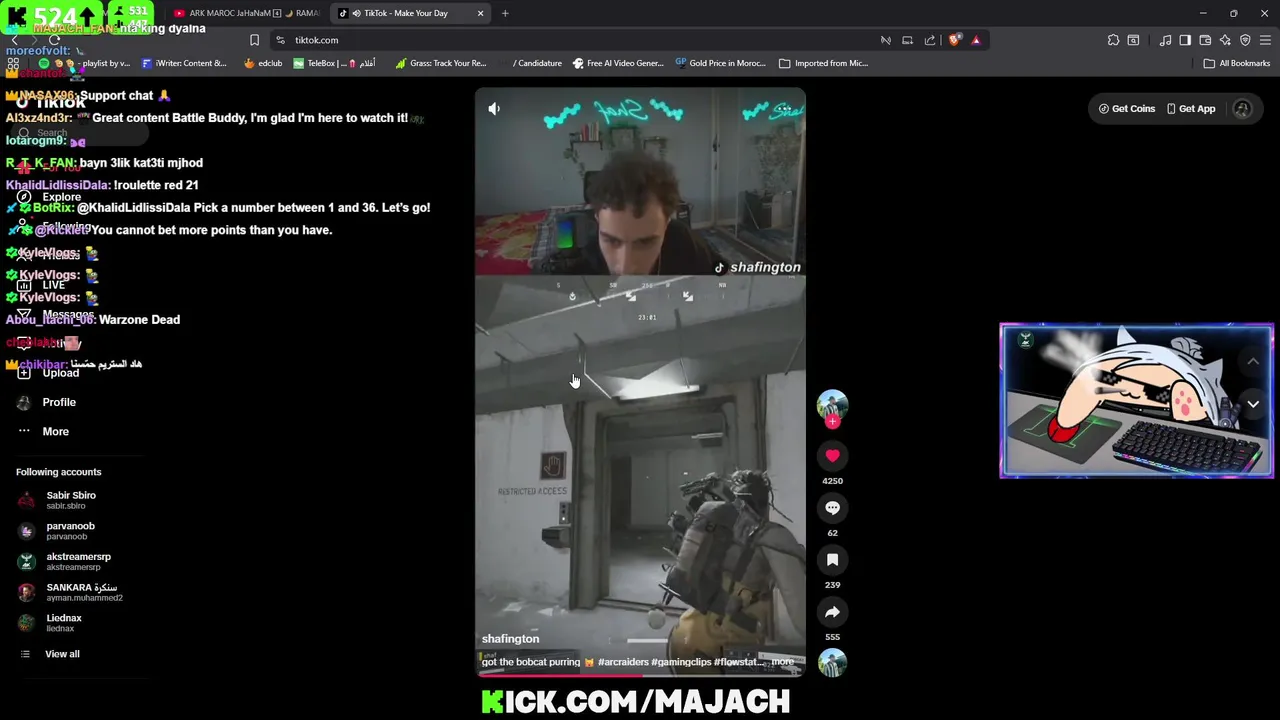
Task: Open the Brave main hamburger menu
Action: pos(1266,40)
